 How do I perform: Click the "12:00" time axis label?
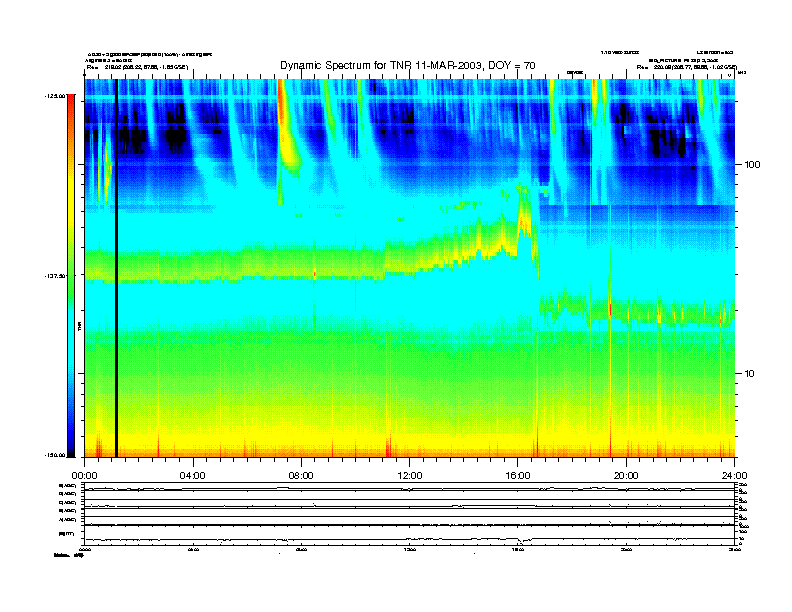pos(410,476)
